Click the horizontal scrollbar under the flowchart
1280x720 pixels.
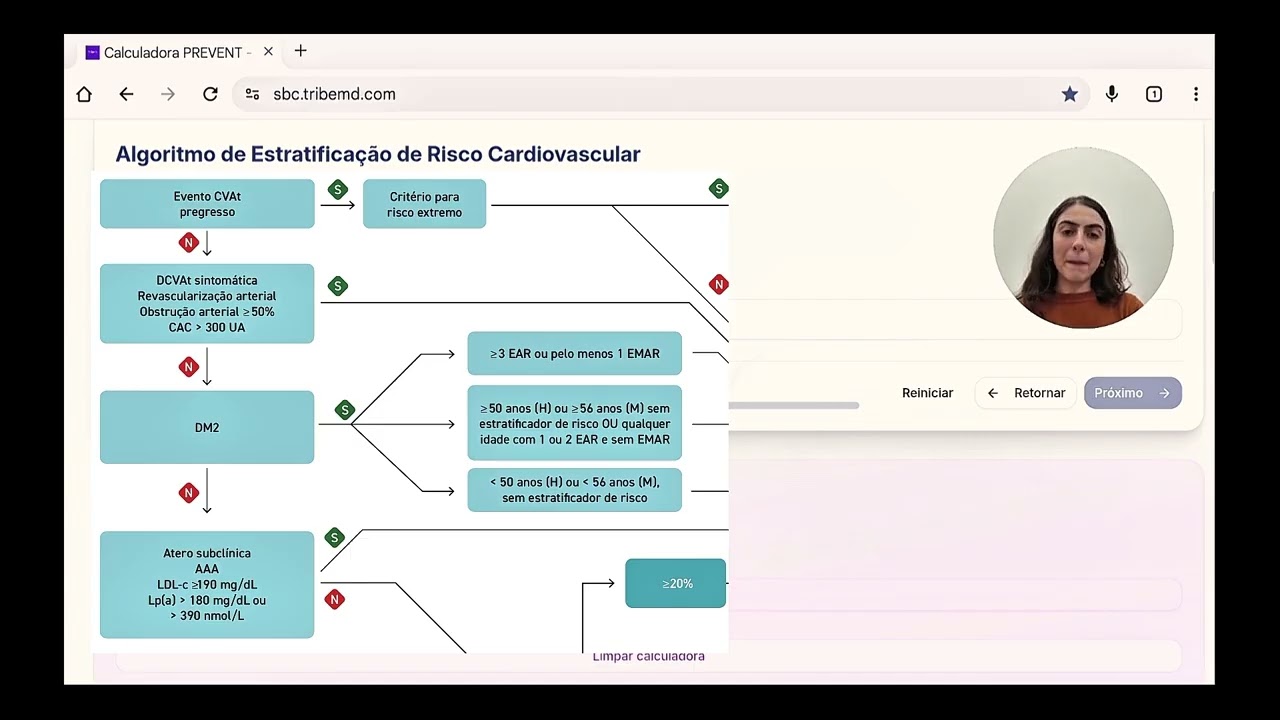[x=794, y=405]
